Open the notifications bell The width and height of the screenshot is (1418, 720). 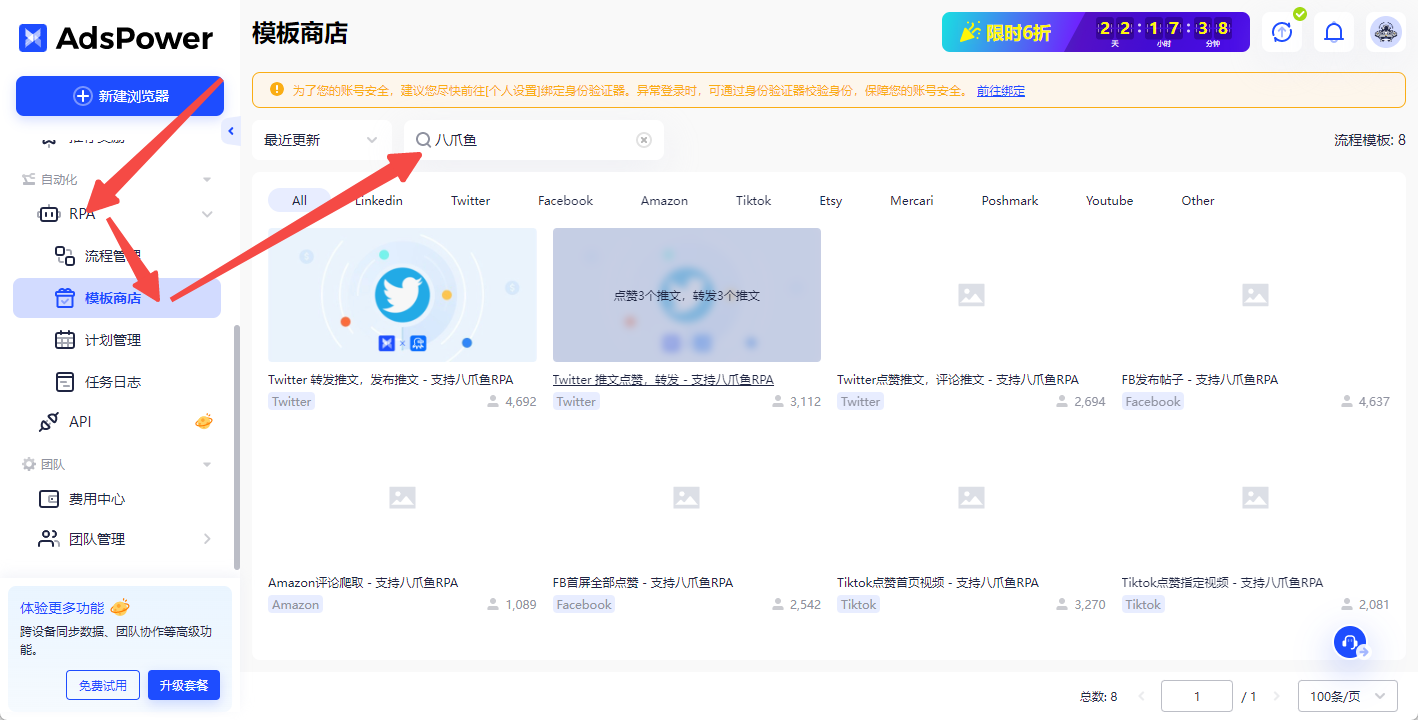tap(1334, 32)
